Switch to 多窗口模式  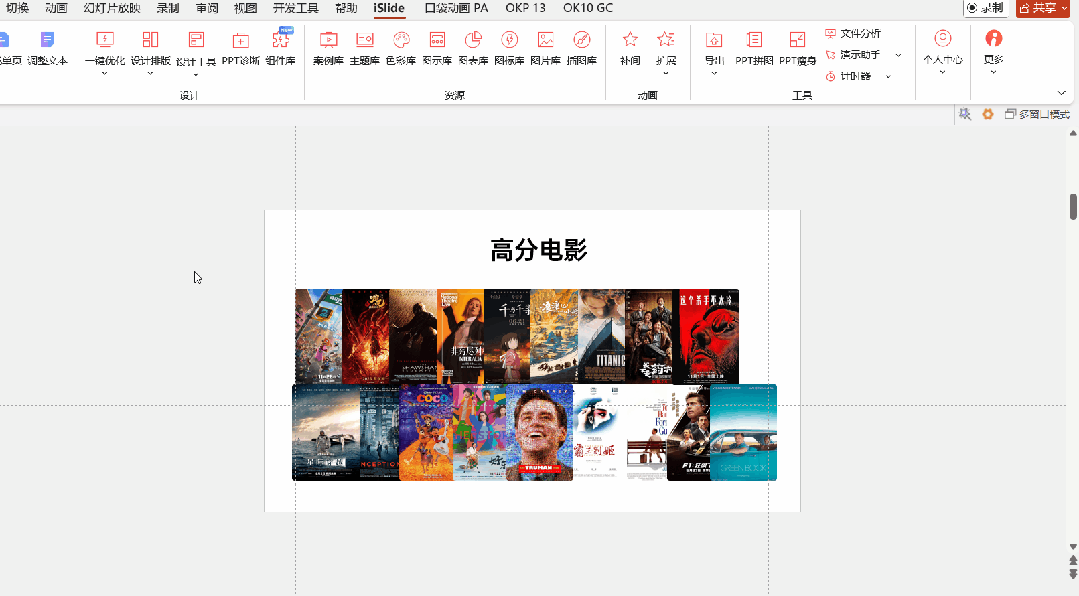[1038, 114]
